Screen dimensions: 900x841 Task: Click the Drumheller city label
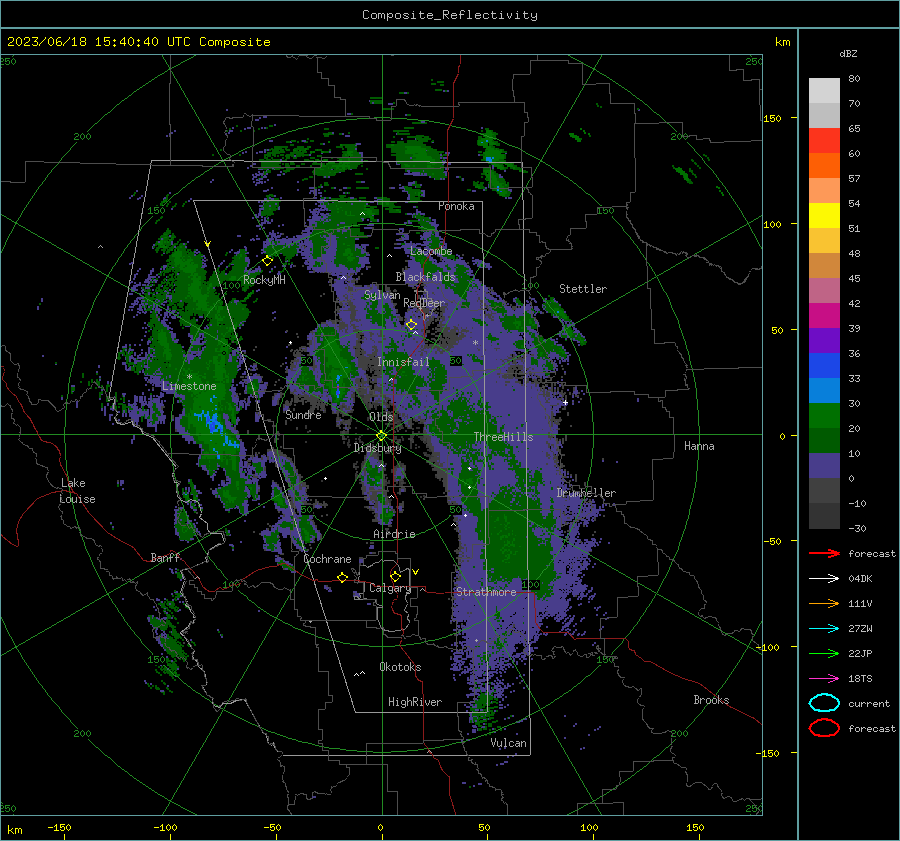coord(586,493)
